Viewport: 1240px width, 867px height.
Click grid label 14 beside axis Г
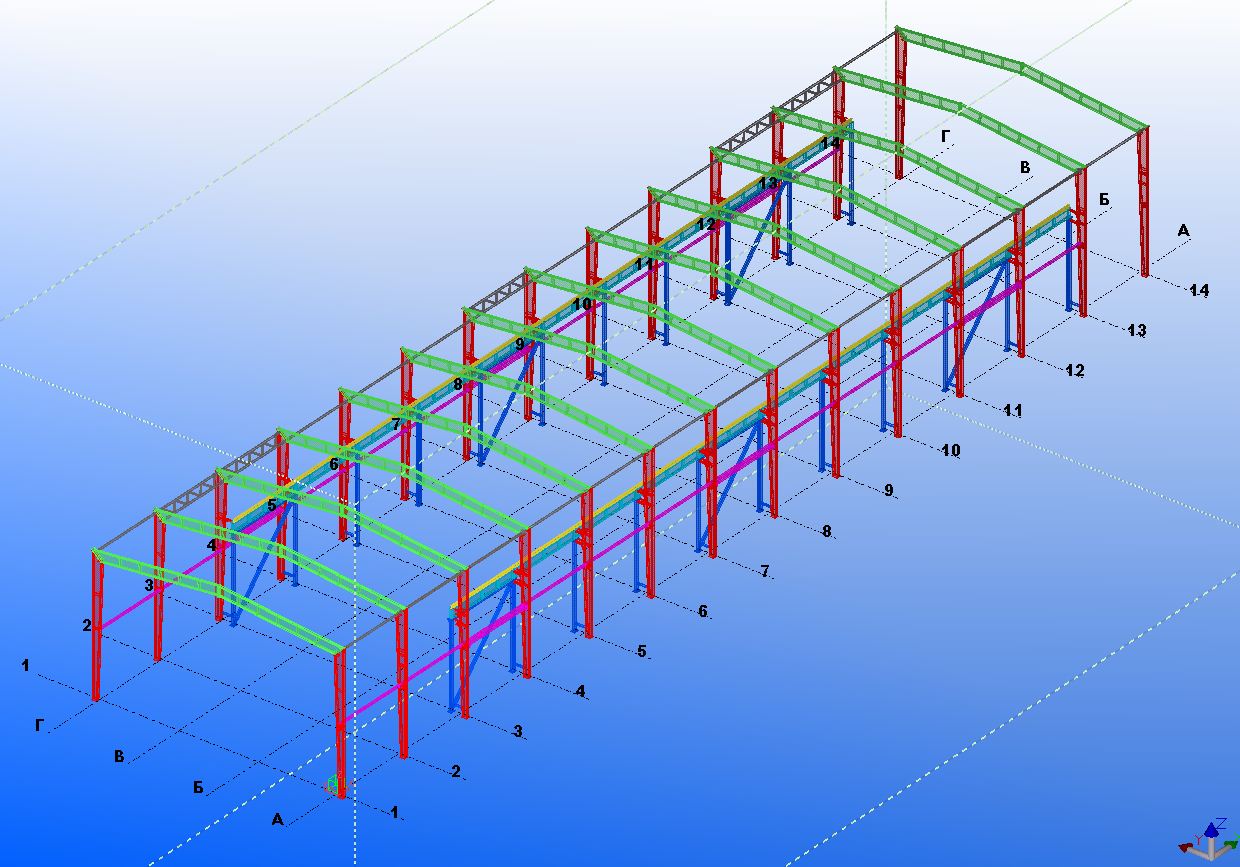pos(830,143)
